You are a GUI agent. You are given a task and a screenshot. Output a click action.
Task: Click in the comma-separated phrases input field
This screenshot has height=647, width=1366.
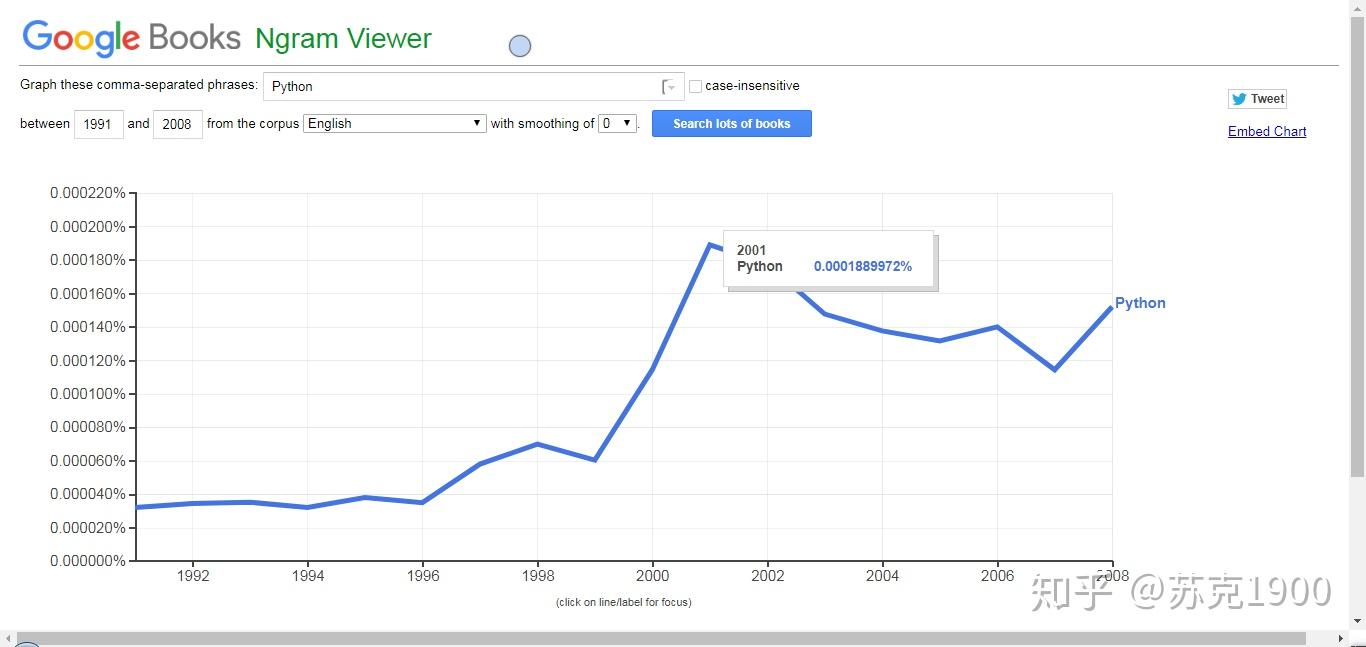click(460, 86)
